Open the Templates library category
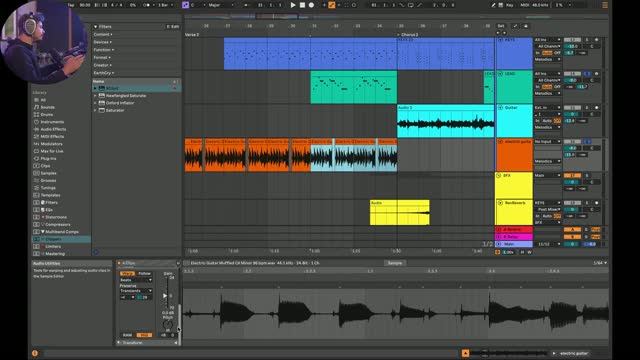The image size is (640, 360). (x=50, y=195)
